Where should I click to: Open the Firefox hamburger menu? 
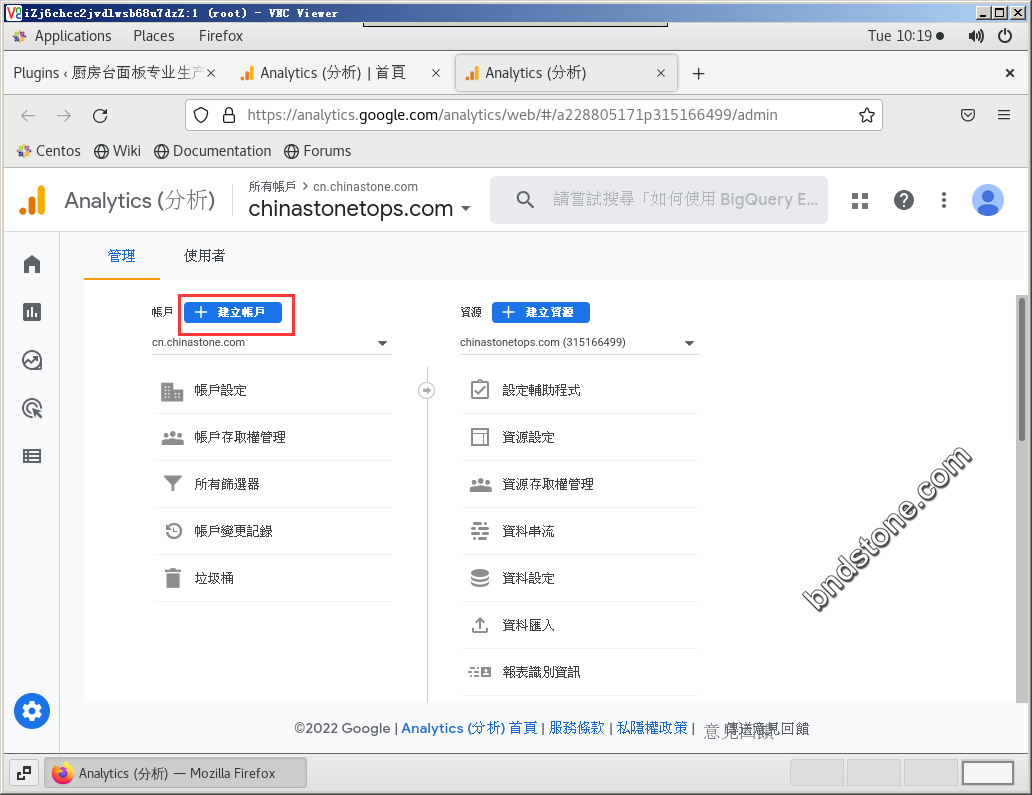pos(1004,115)
